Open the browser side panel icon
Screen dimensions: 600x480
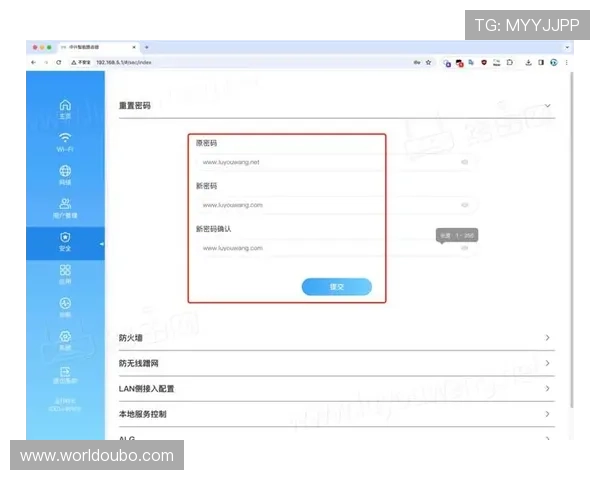pos(541,62)
